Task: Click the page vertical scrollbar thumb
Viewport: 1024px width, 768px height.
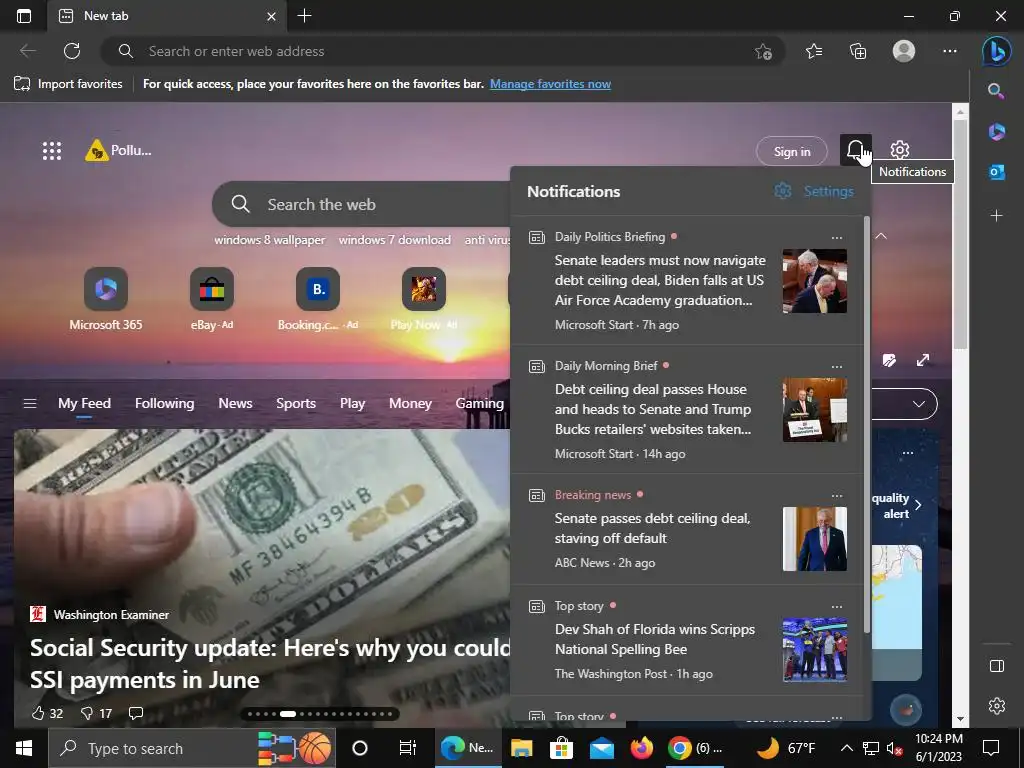Action: click(x=960, y=235)
